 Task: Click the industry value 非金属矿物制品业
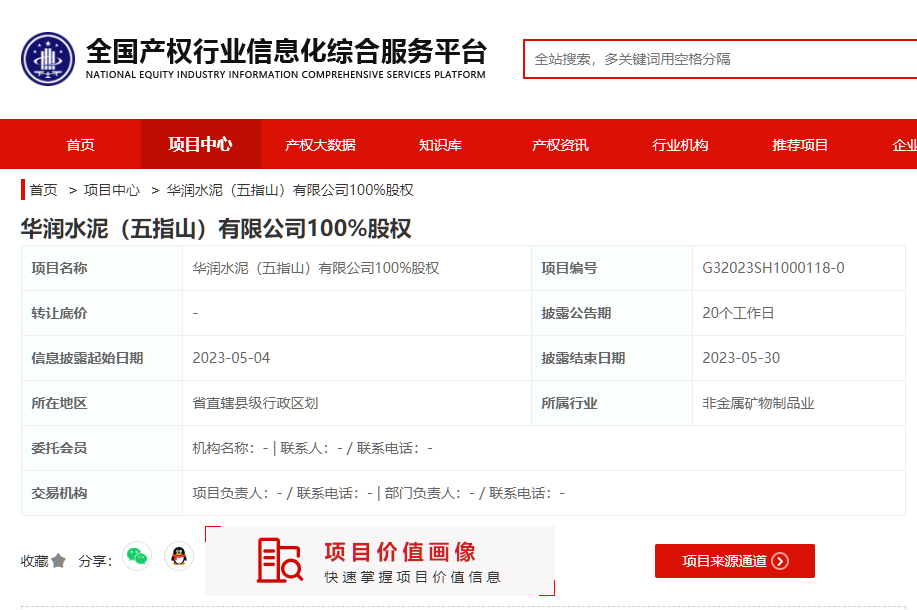(759, 403)
